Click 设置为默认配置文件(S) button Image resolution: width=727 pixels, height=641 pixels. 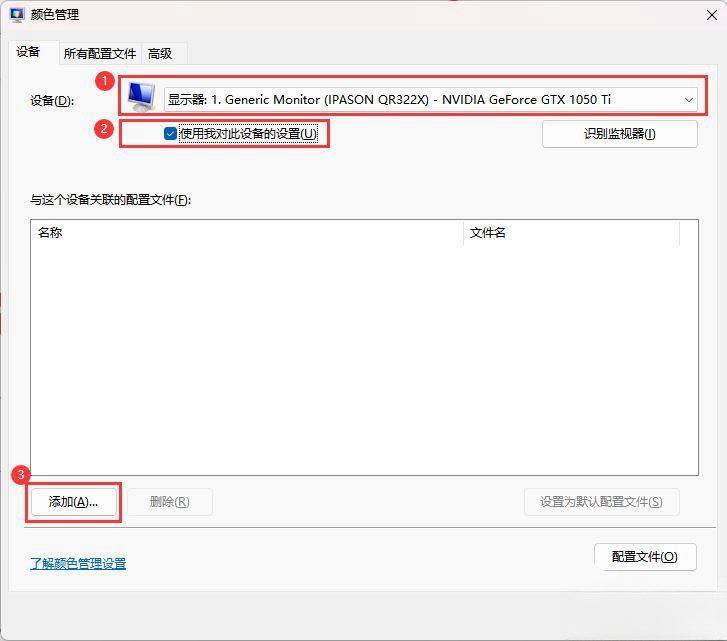(x=601, y=502)
